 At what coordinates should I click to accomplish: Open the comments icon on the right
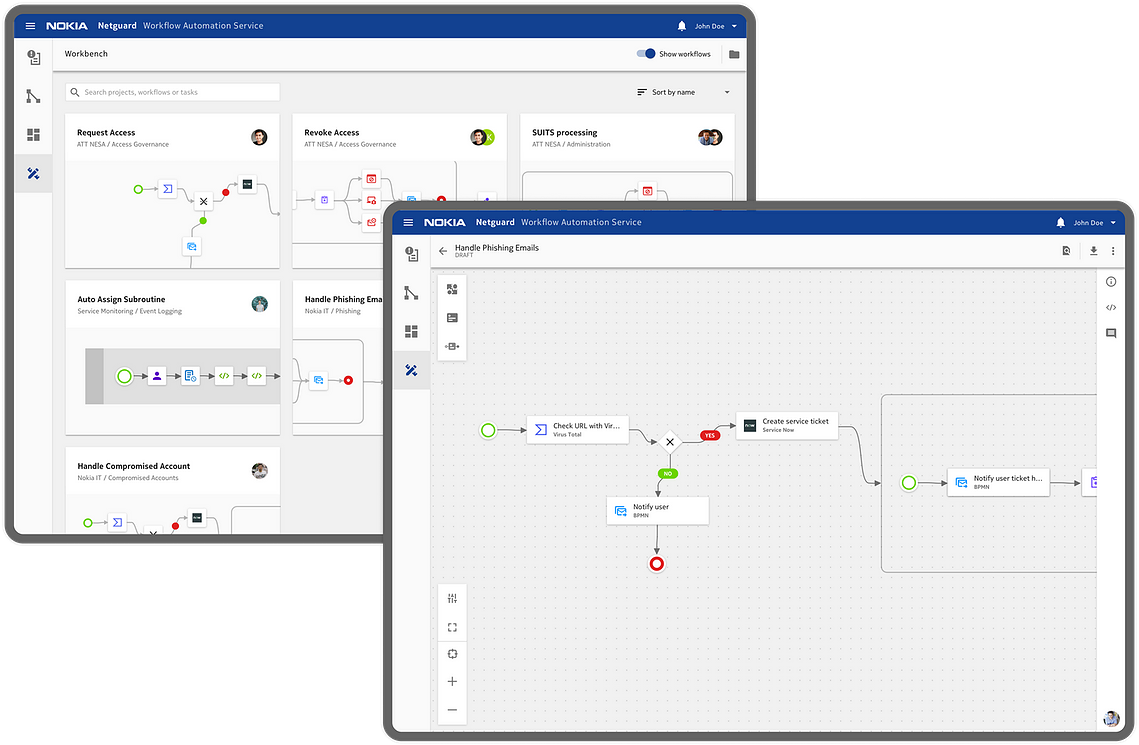coord(1111,333)
